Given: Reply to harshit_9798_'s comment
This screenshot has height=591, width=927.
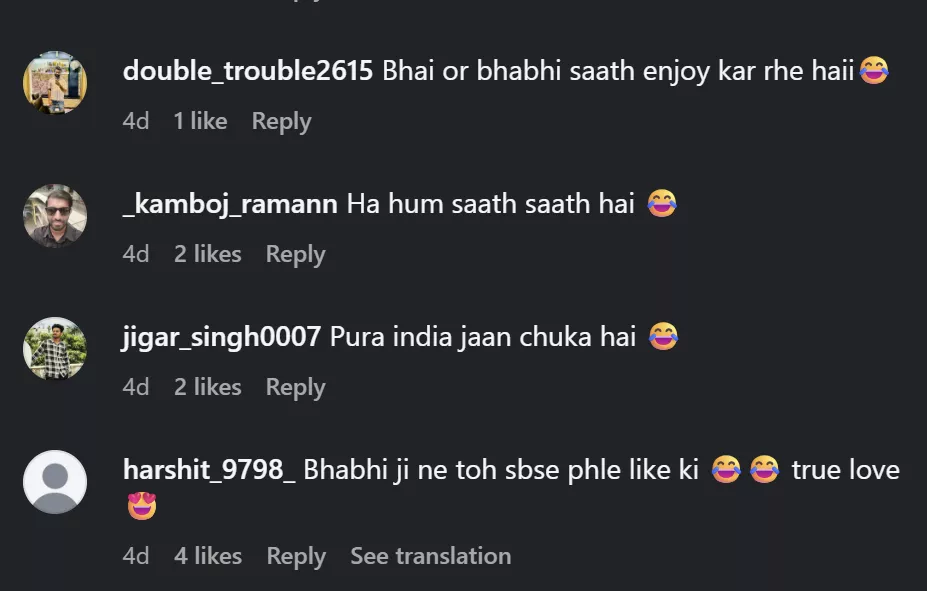Looking at the screenshot, I should pyautogui.click(x=296, y=556).
